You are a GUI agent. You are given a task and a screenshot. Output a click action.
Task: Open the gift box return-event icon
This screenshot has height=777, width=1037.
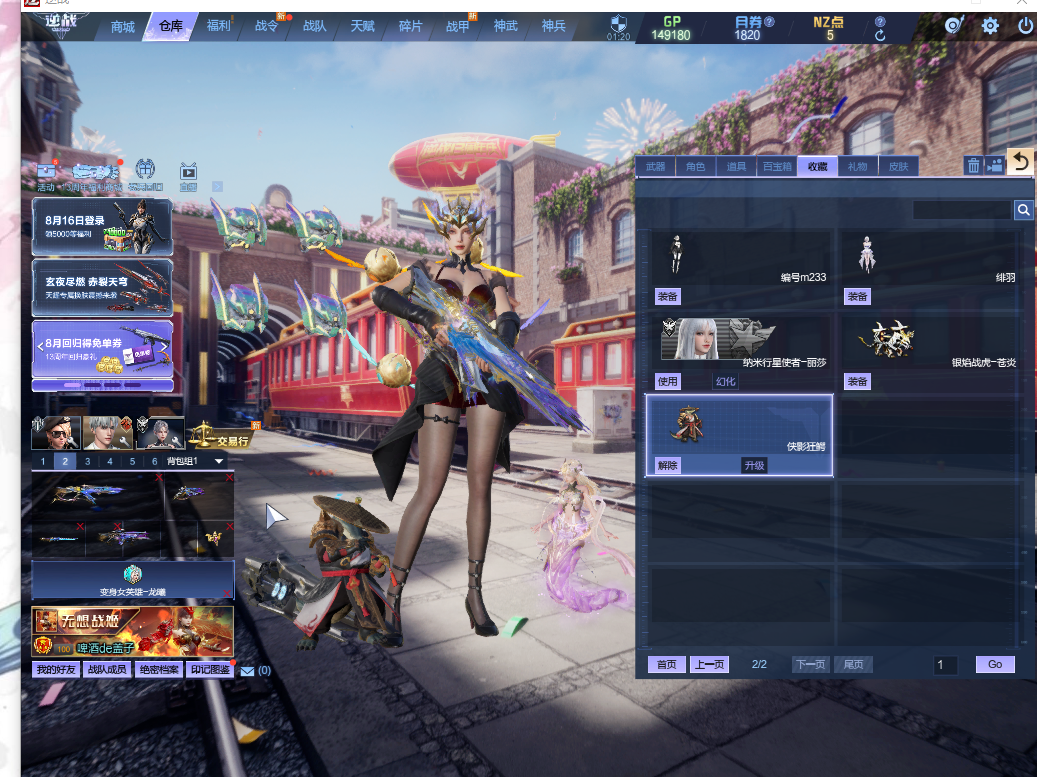click(x=145, y=175)
